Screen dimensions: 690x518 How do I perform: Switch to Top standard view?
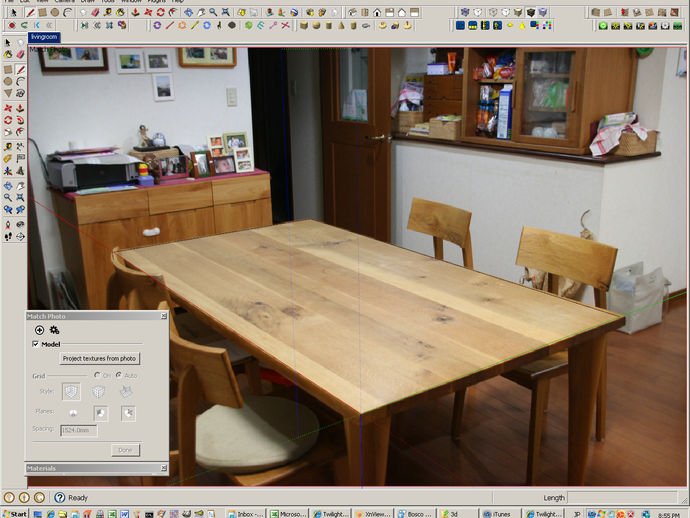pos(365,12)
